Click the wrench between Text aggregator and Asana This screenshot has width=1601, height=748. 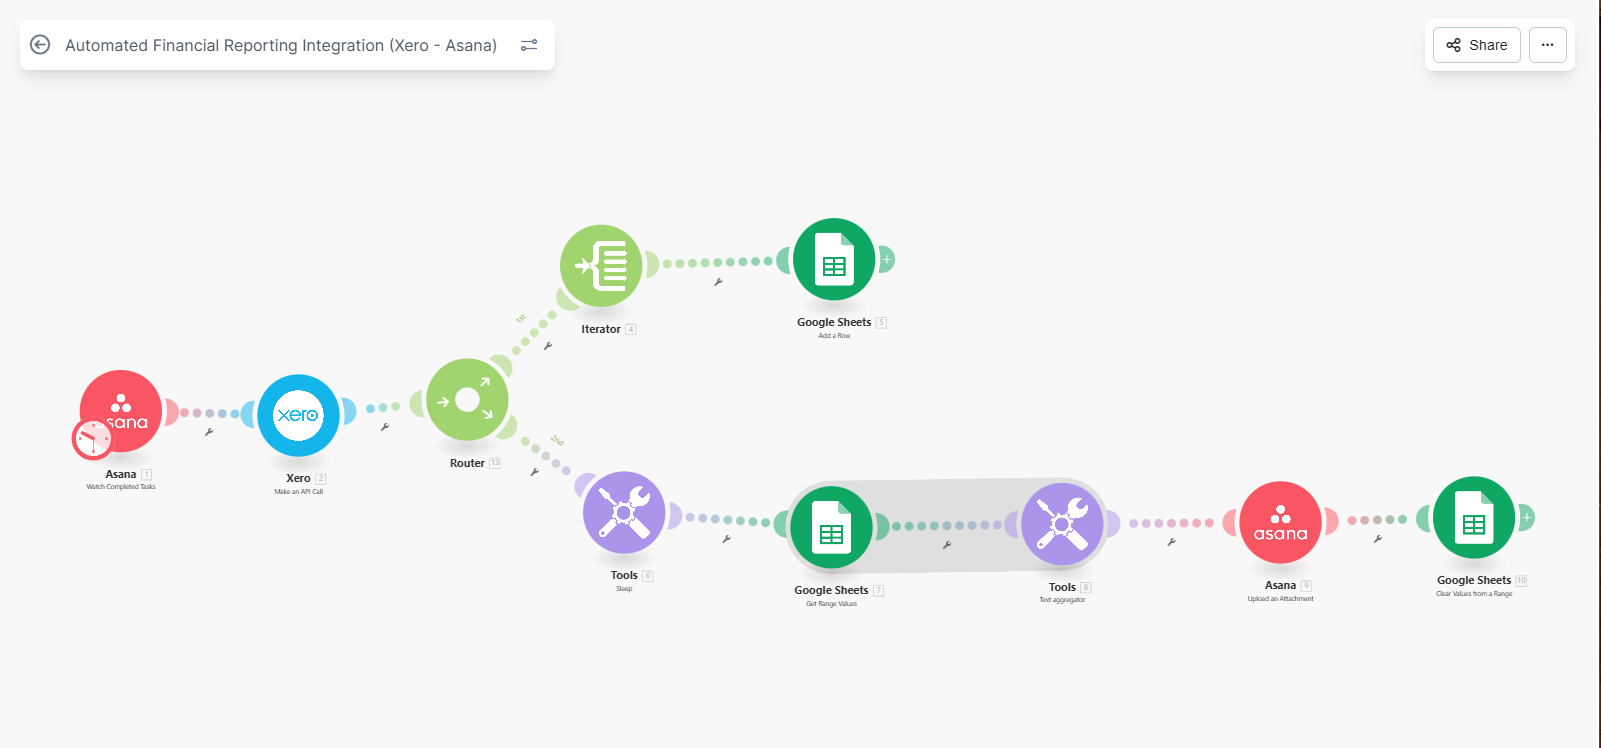(x=1171, y=542)
